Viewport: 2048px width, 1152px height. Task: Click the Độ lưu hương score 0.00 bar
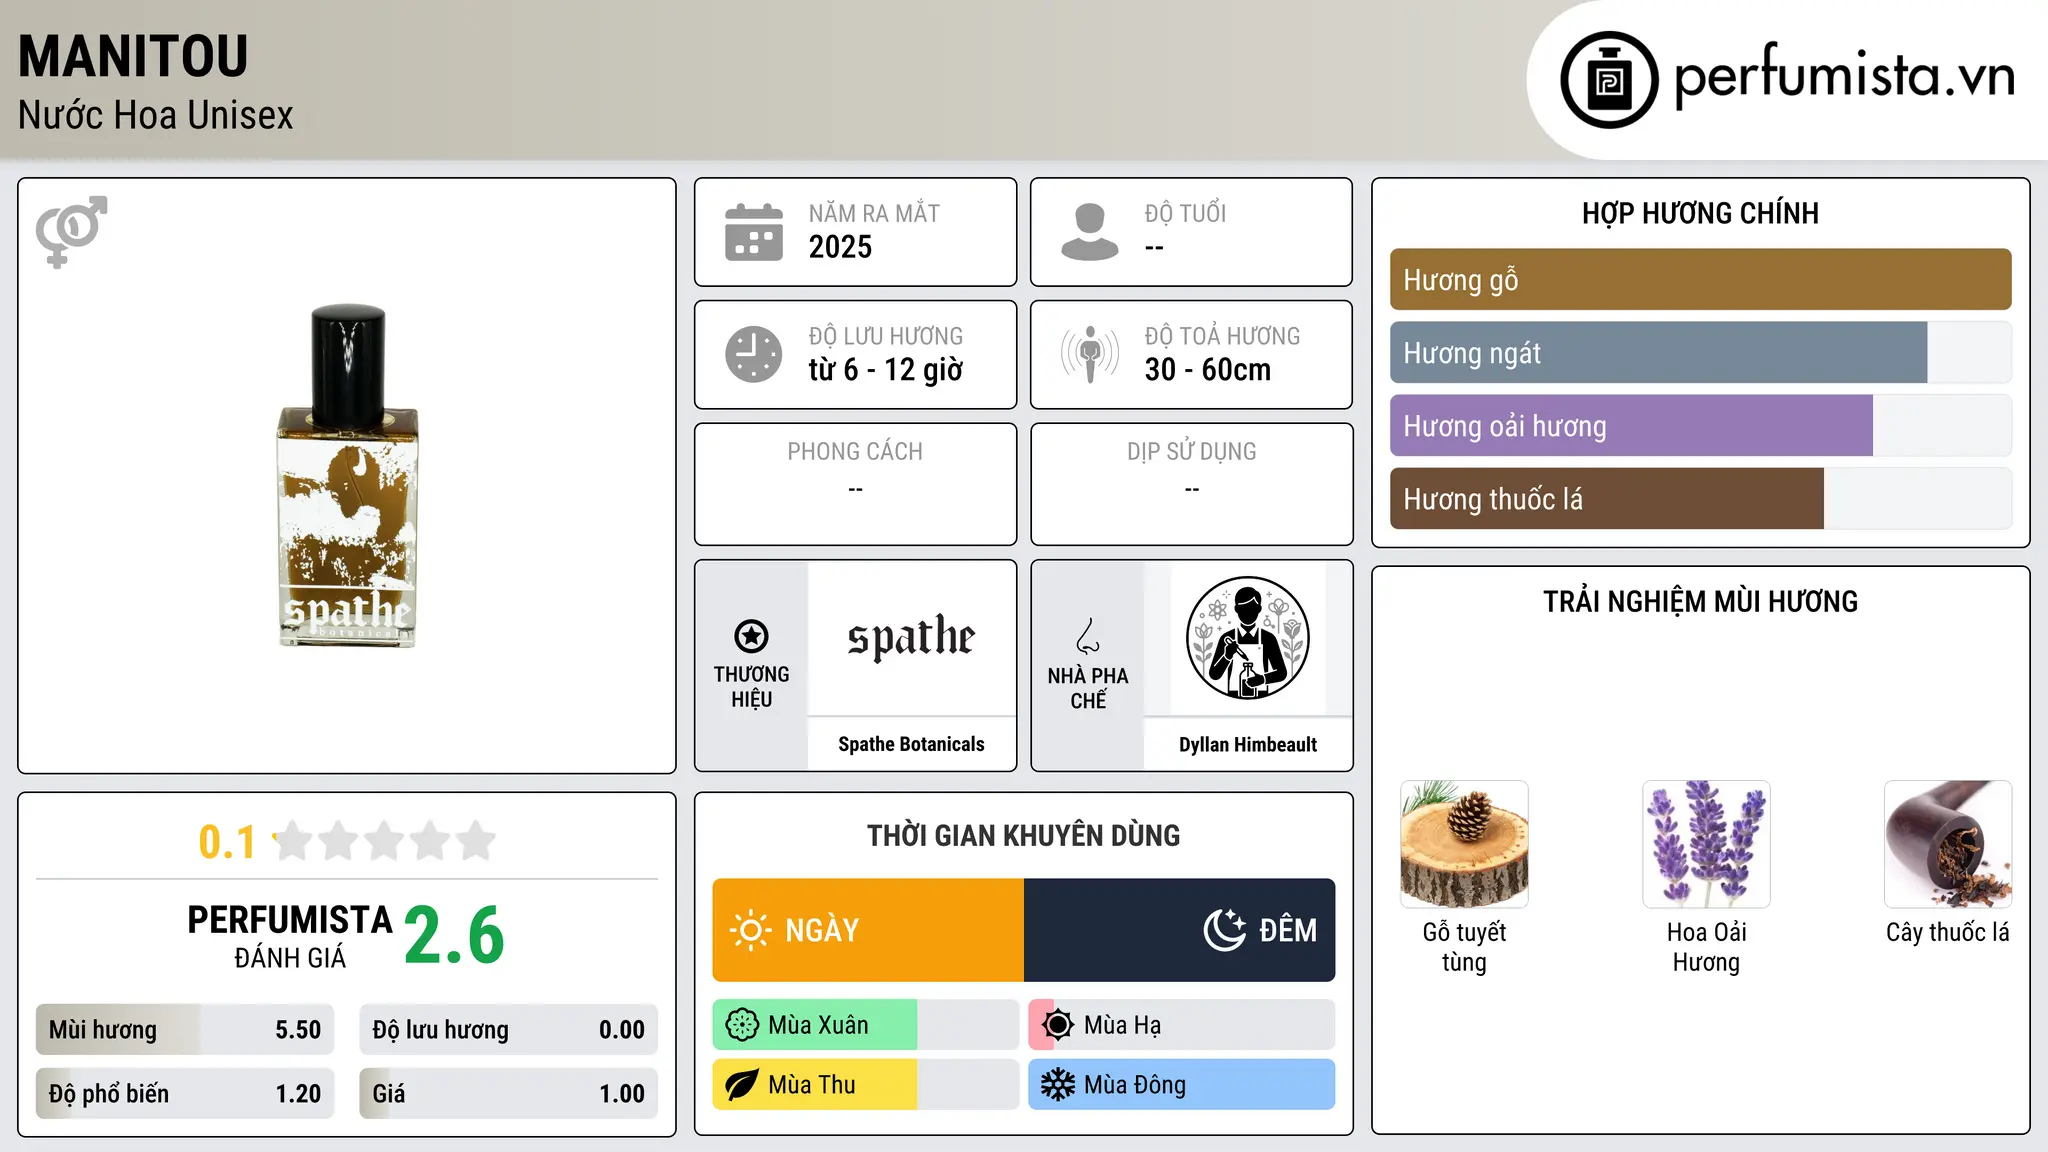509,1030
